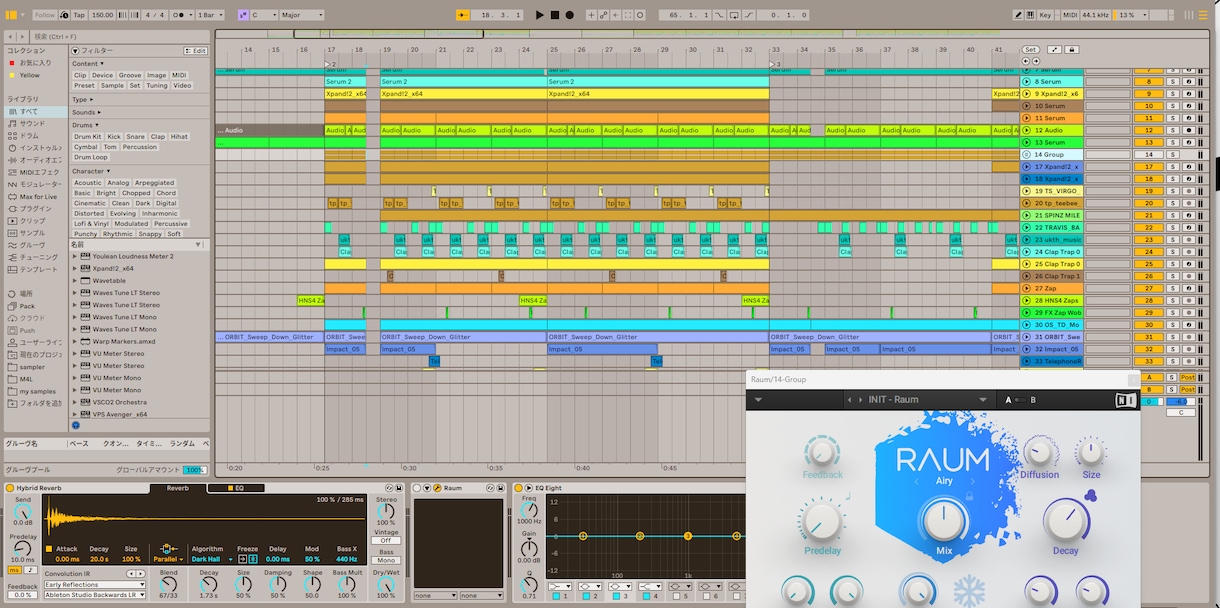Open ドラム category in browser library
Image resolution: width=1220 pixels, height=608 pixels.
coord(30,135)
